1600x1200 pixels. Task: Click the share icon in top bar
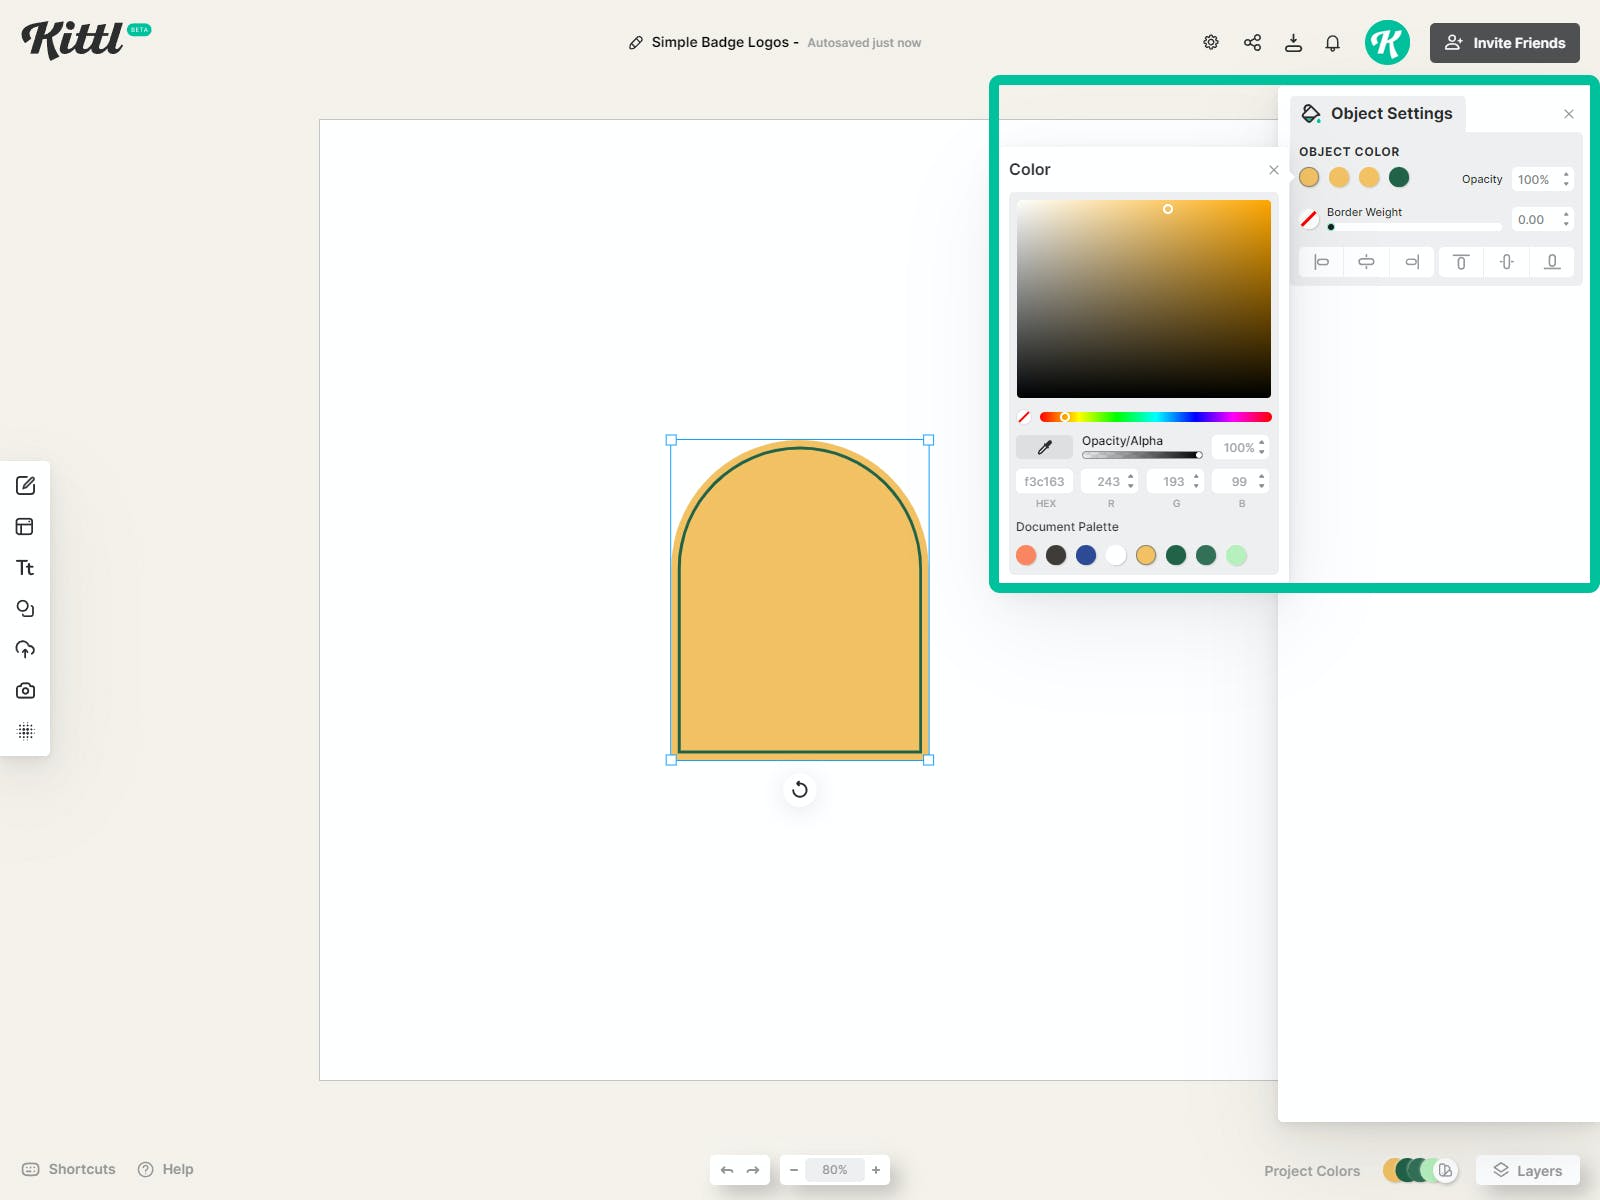point(1252,42)
